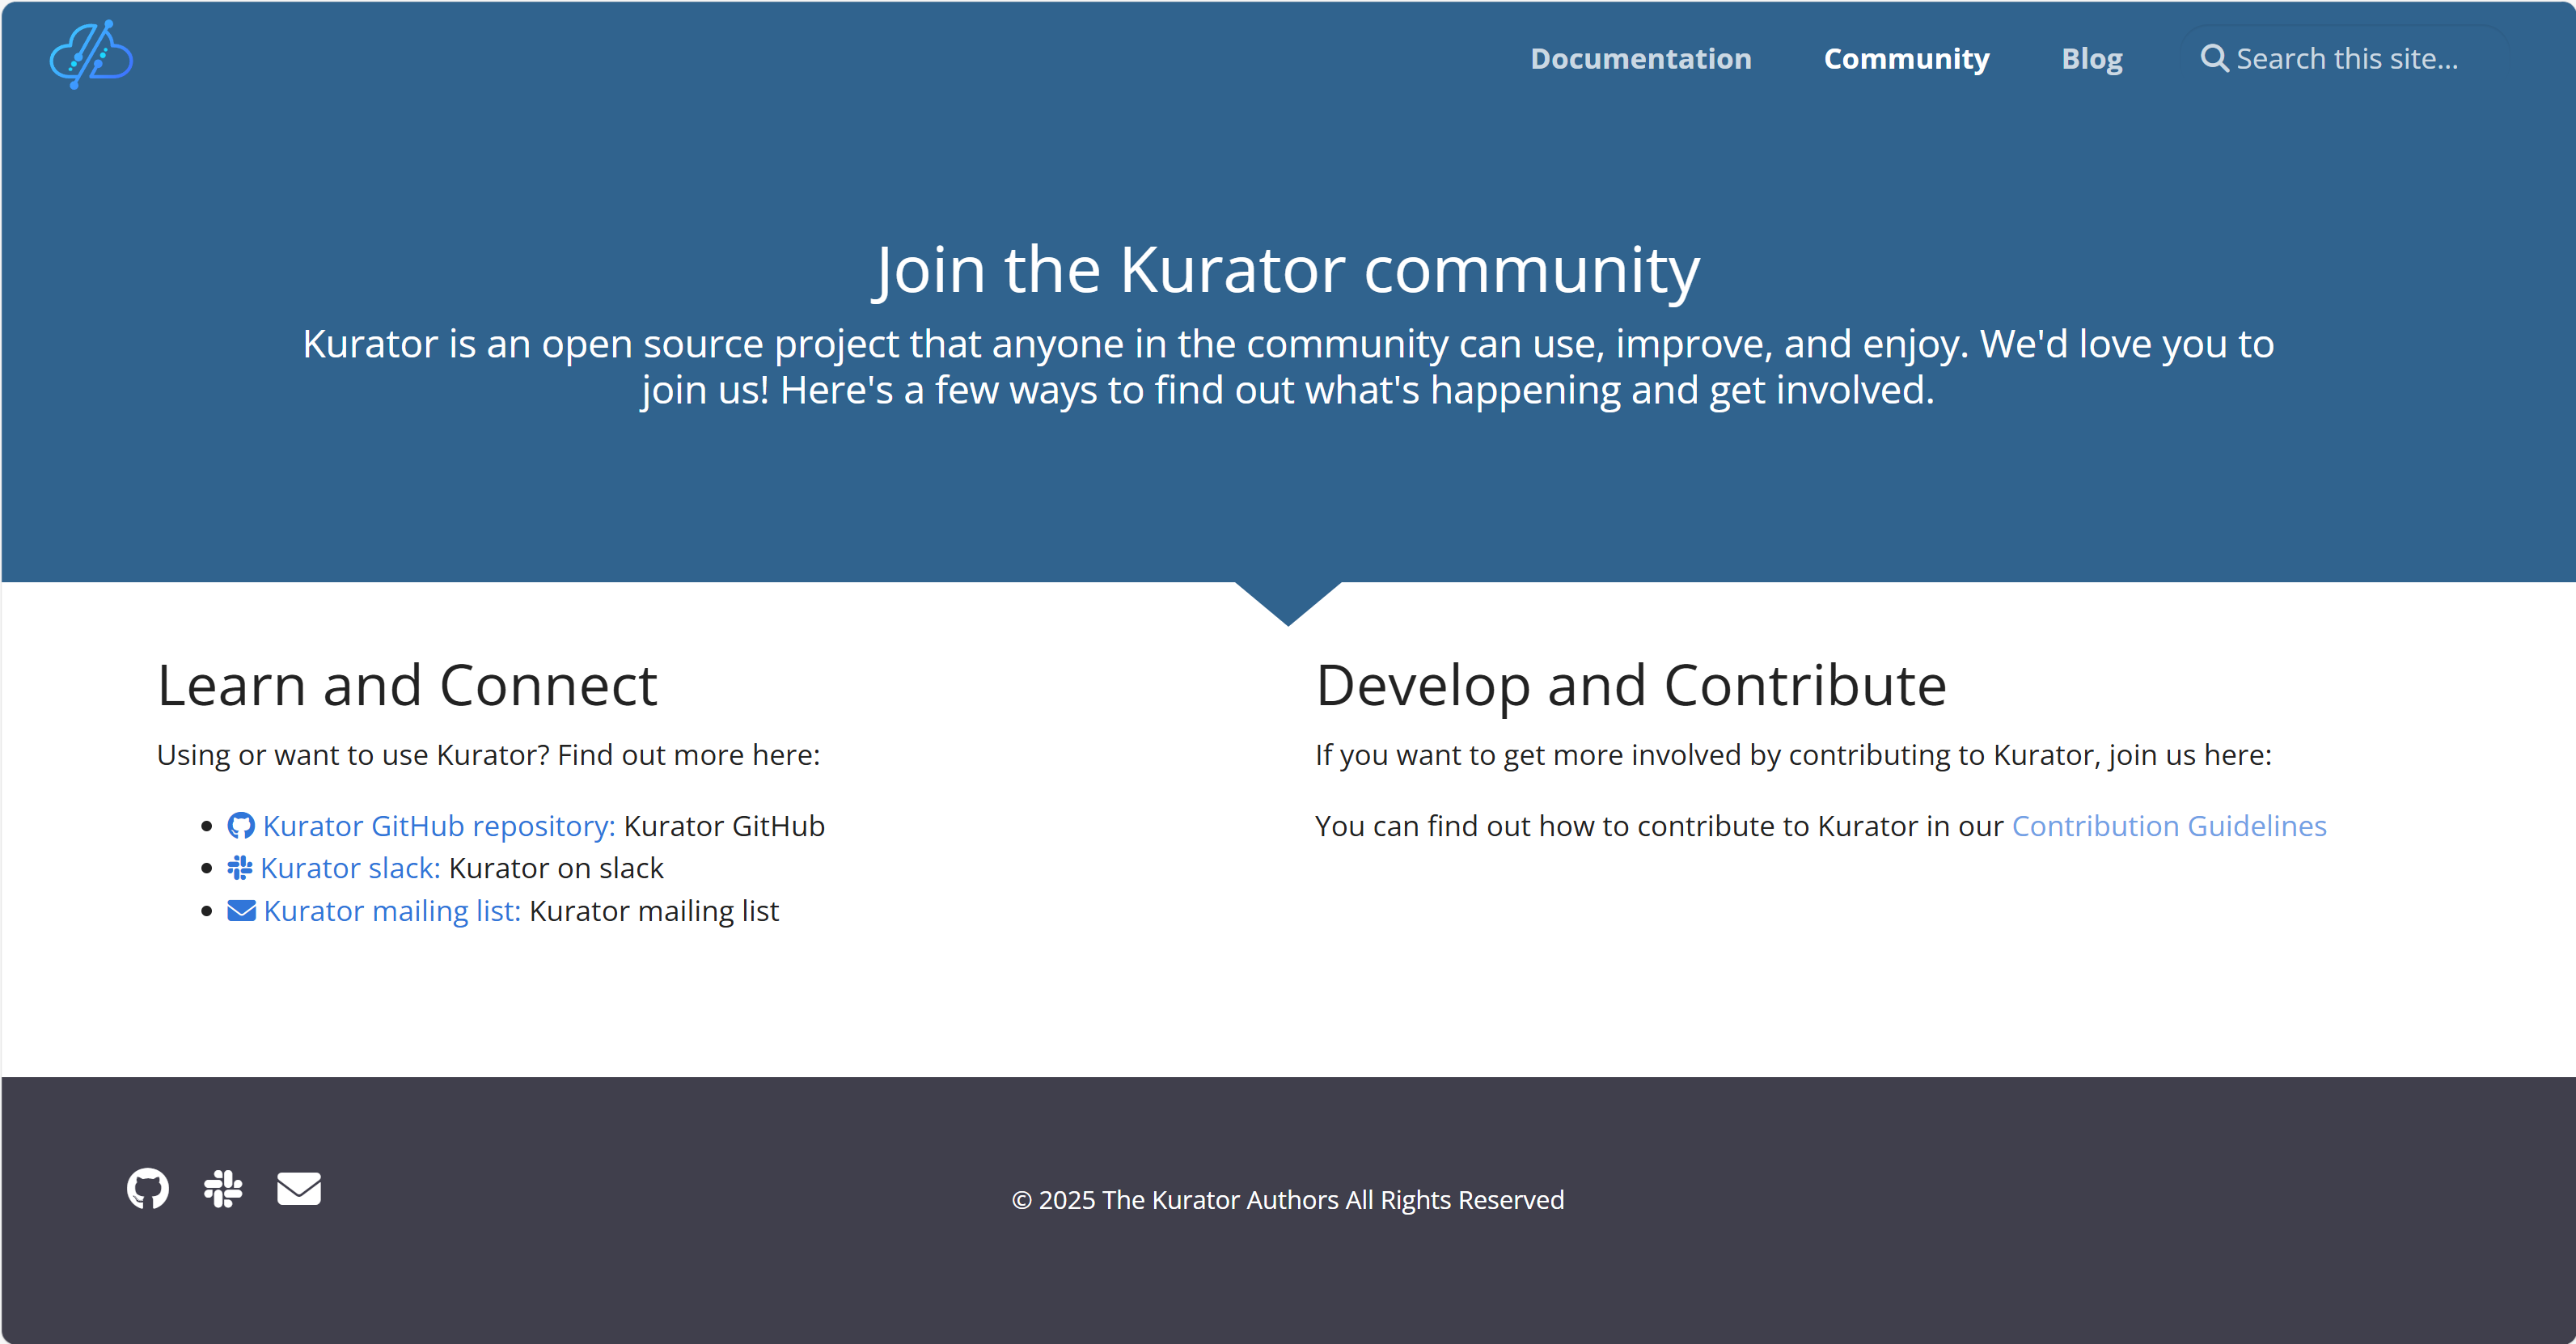Open the footer email envelope icon
2576x1344 pixels.
click(x=298, y=1188)
